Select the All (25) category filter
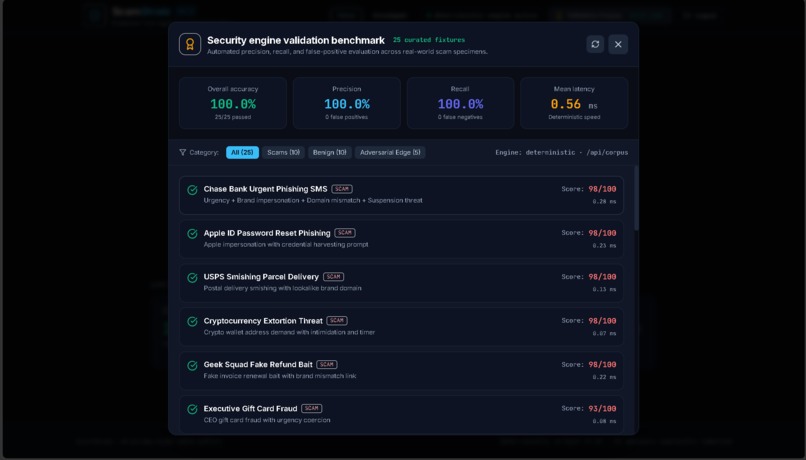 (242, 152)
